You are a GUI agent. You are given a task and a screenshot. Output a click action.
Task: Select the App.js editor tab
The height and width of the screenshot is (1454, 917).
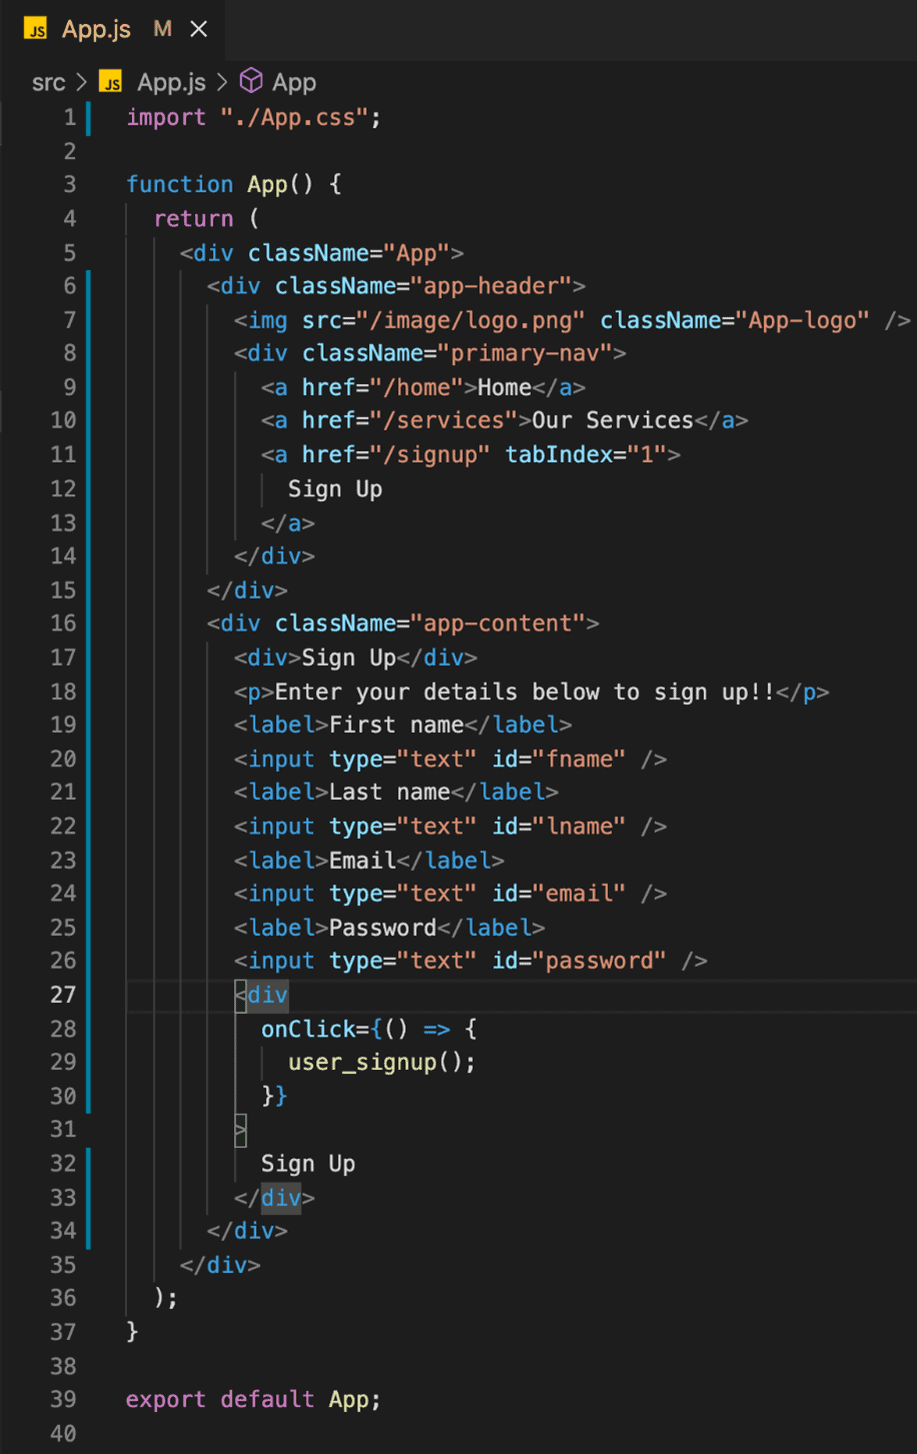pyautogui.click(x=95, y=29)
